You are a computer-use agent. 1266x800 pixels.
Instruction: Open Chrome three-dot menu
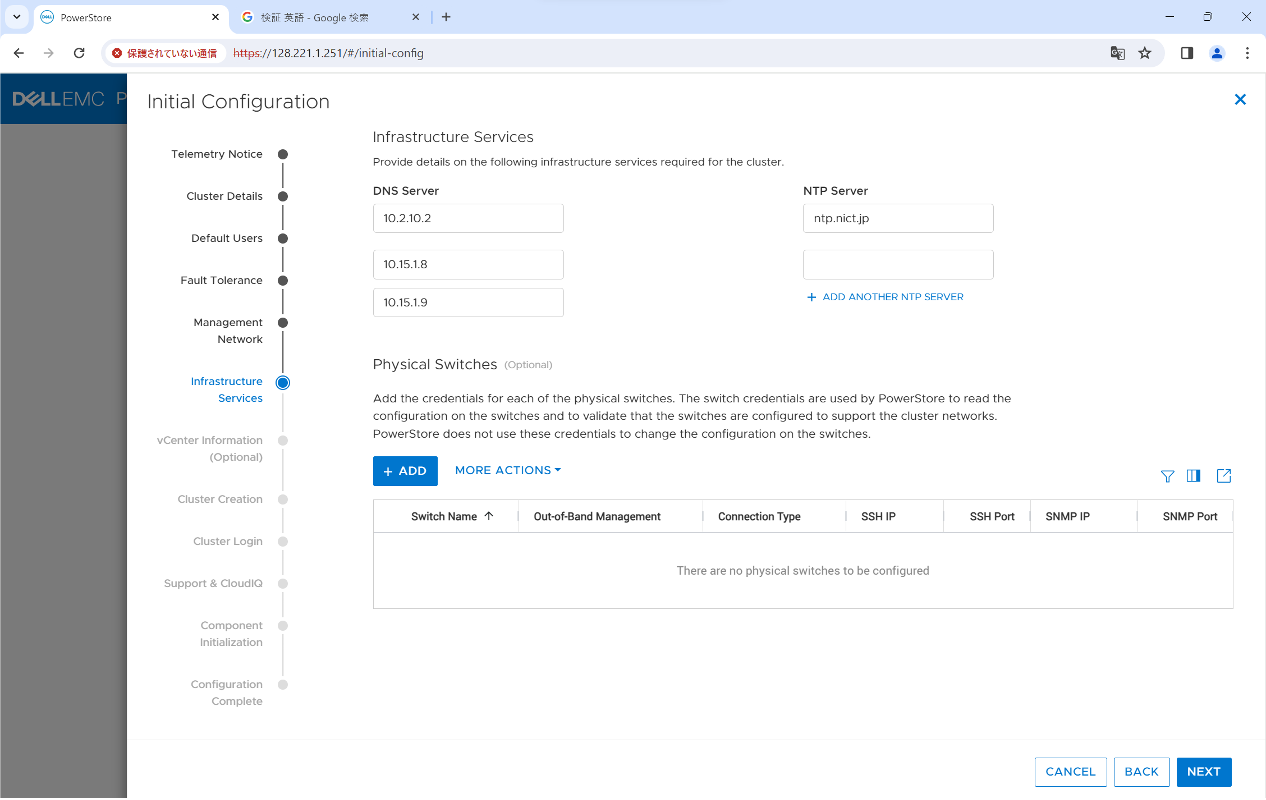[x=1247, y=53]
